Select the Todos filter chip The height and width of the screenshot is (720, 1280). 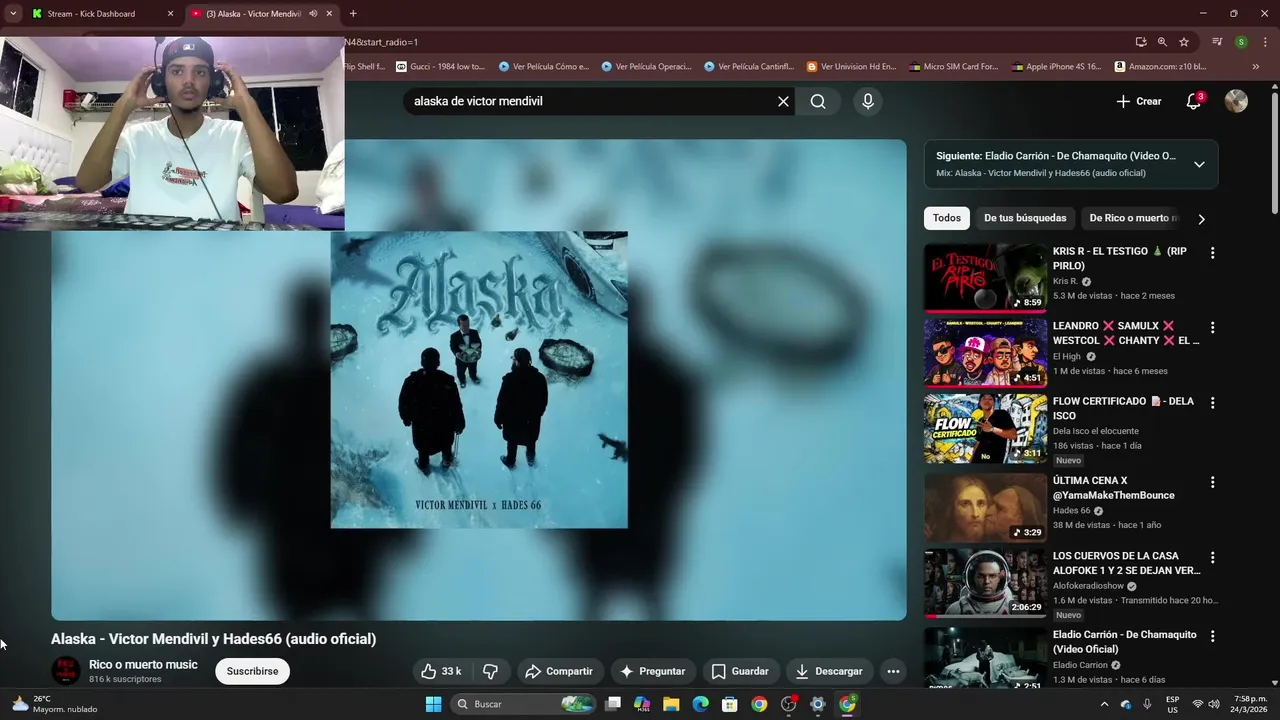947,218
